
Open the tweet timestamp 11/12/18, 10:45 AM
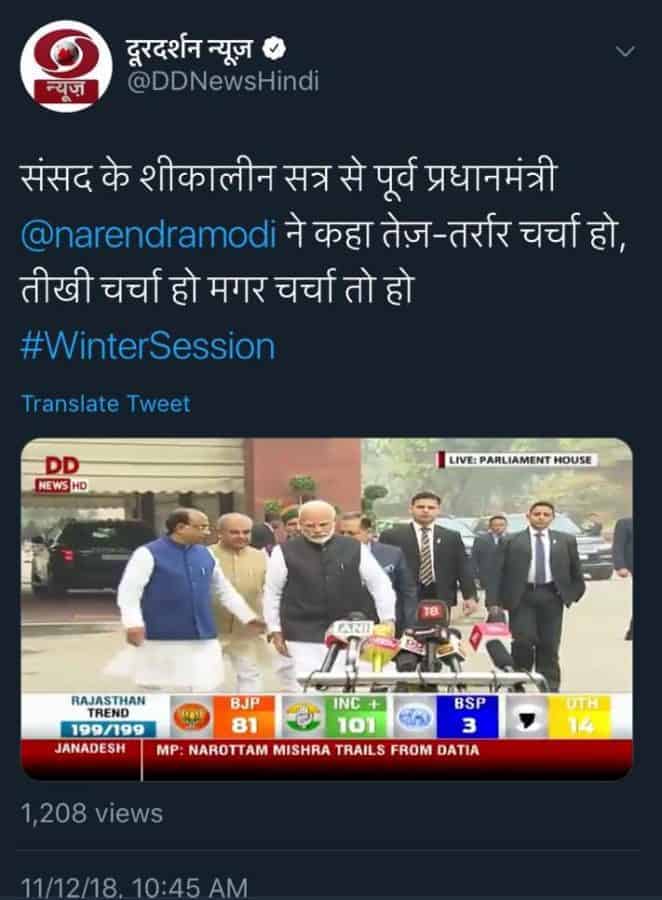(x=134, y=887)
